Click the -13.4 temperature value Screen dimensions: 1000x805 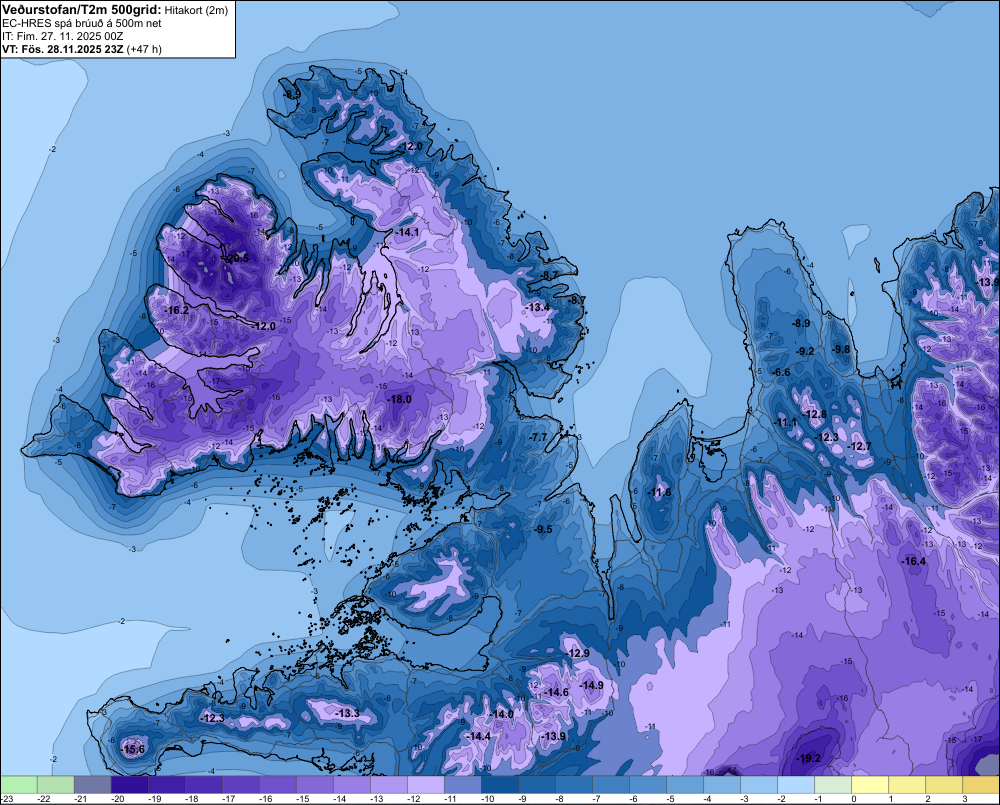[x=537, y=307]
